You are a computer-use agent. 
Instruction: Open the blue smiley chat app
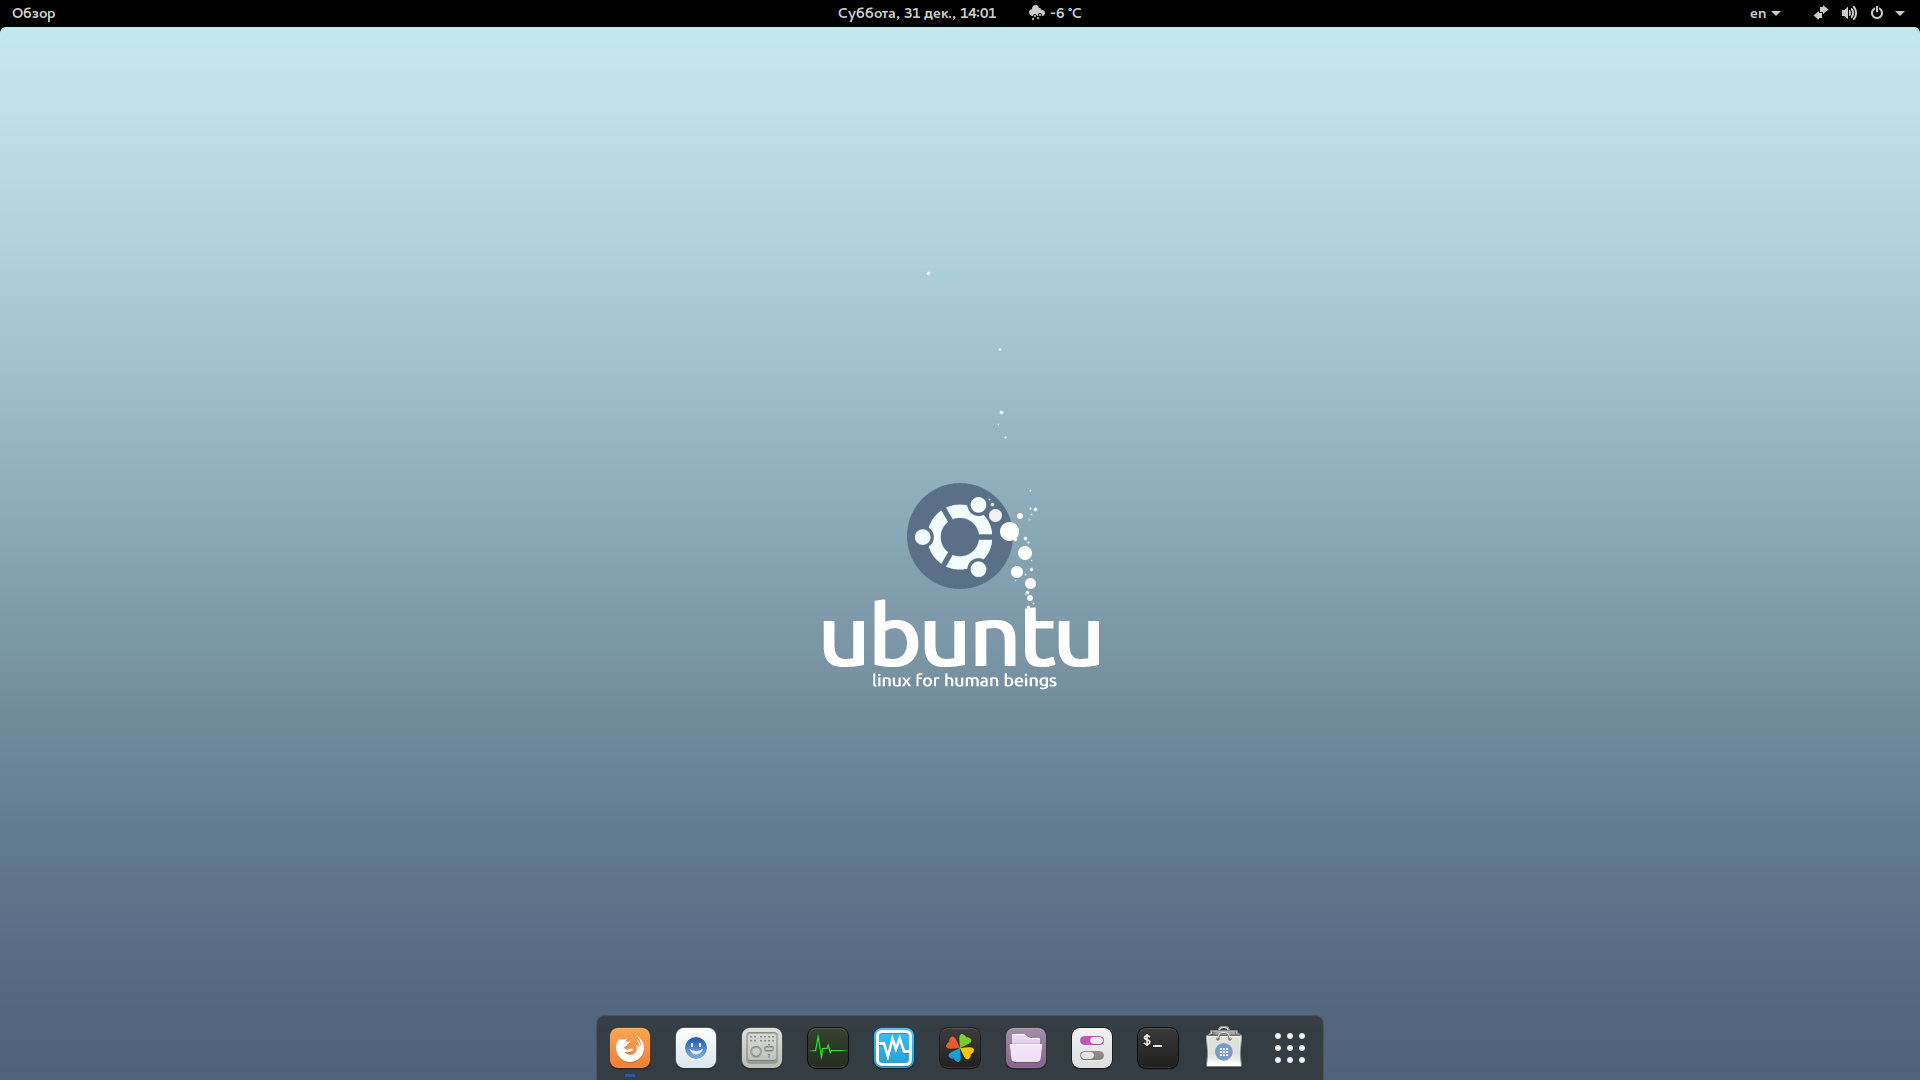click(x=696, y=1048)
